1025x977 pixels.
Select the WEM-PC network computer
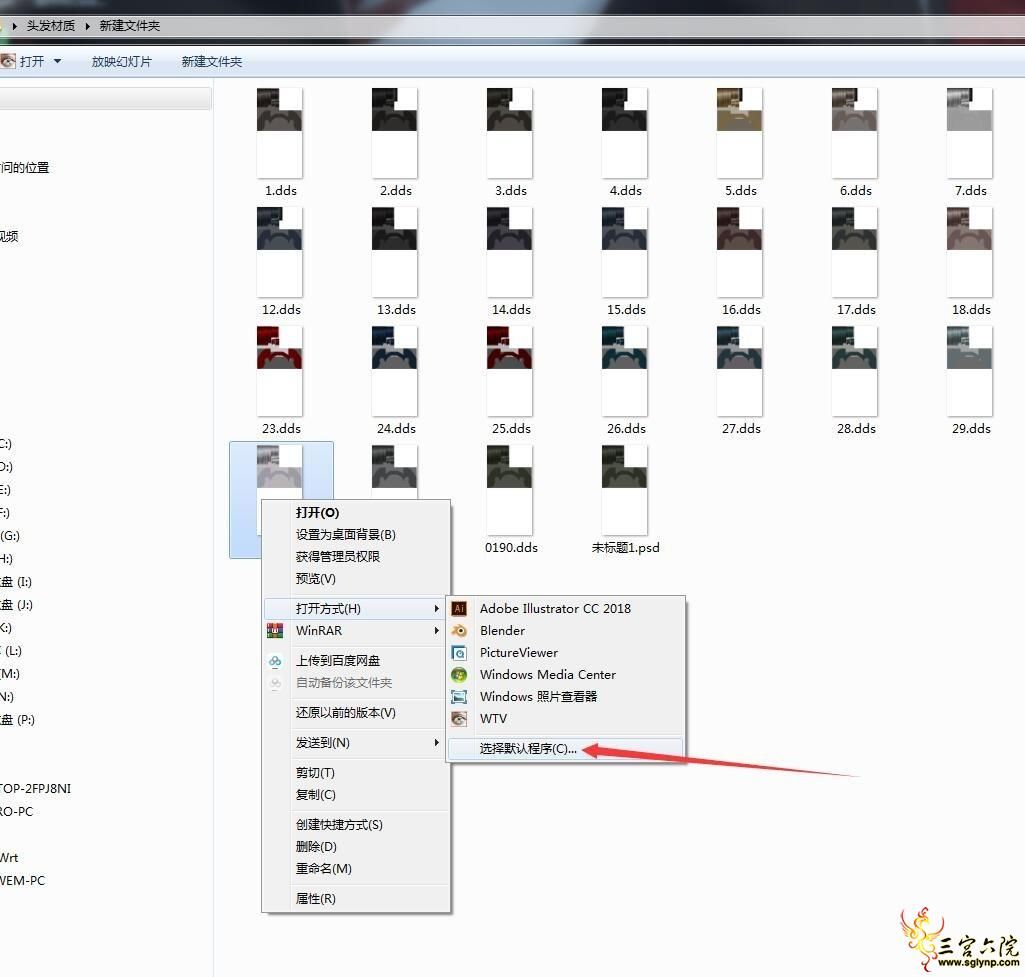point(22,881)
